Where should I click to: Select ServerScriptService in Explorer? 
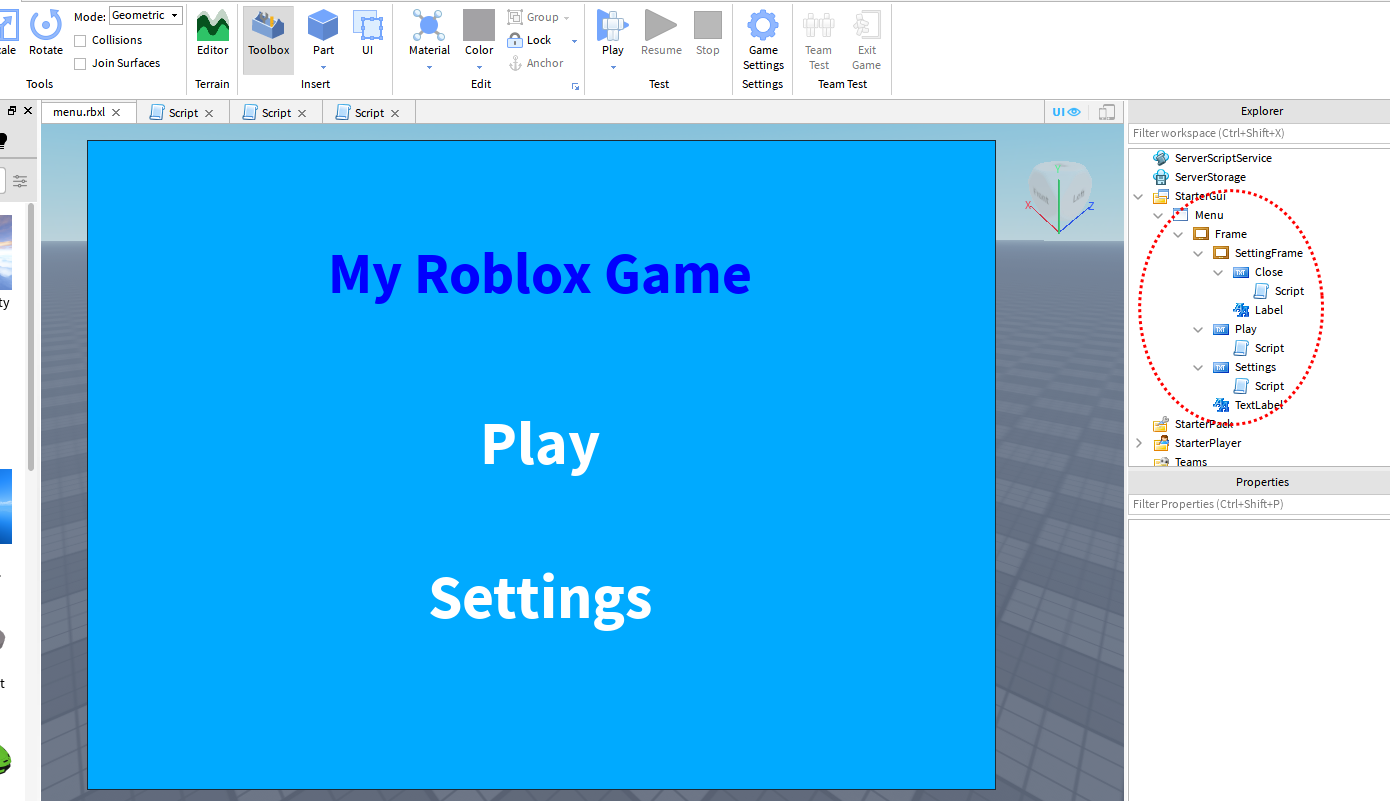click(x=1223, y=158)
